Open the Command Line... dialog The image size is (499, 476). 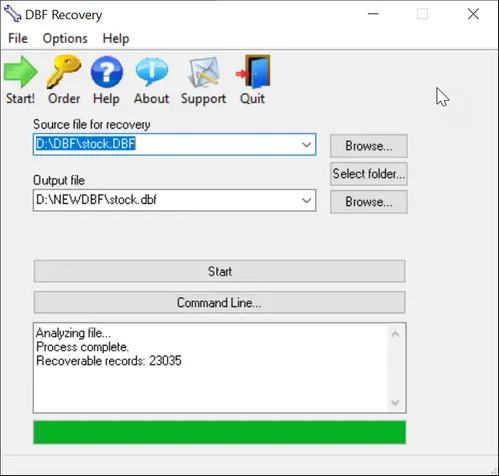click(220, 303)
